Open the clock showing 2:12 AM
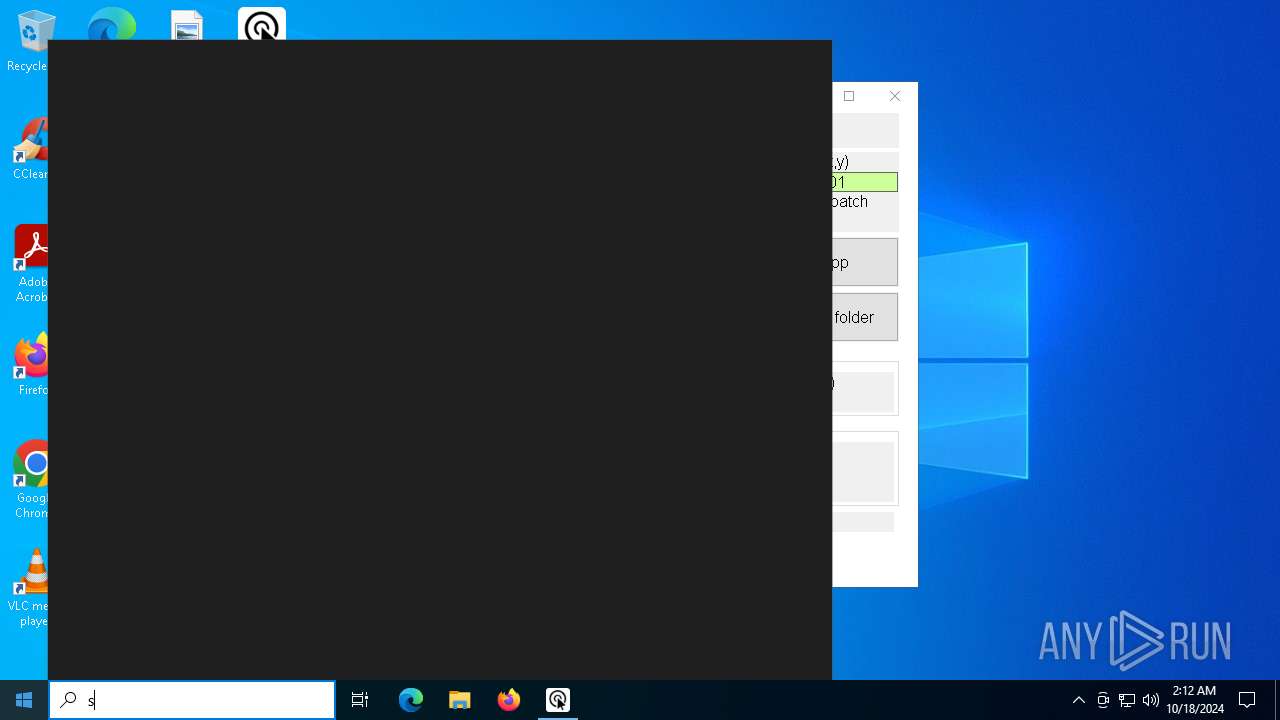The image size is (1280, 720). [1194, 700]
